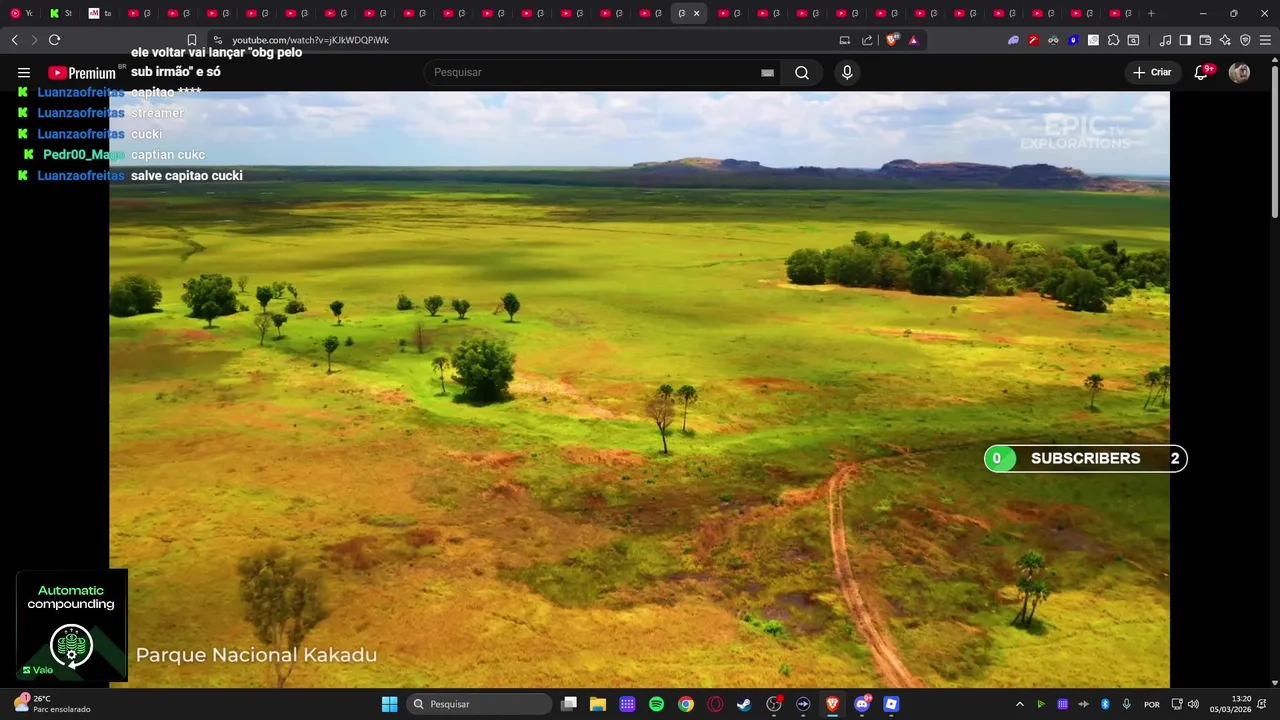
Task: Click the red magic wand extension icon
Action: (1033, 40)
